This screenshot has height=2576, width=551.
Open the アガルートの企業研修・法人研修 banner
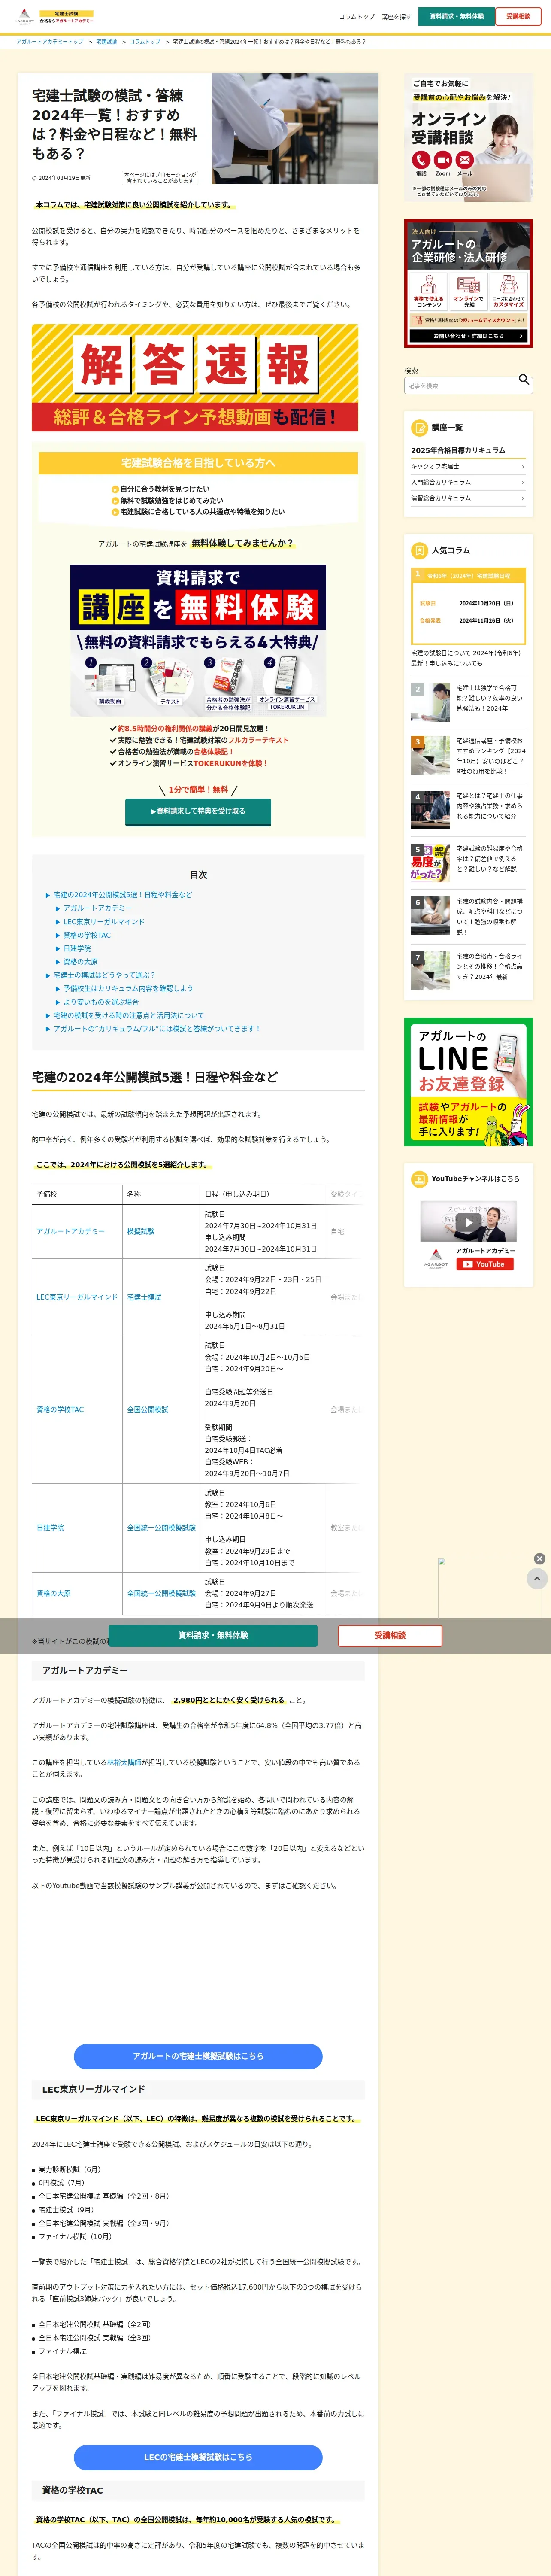pos(468,283)
